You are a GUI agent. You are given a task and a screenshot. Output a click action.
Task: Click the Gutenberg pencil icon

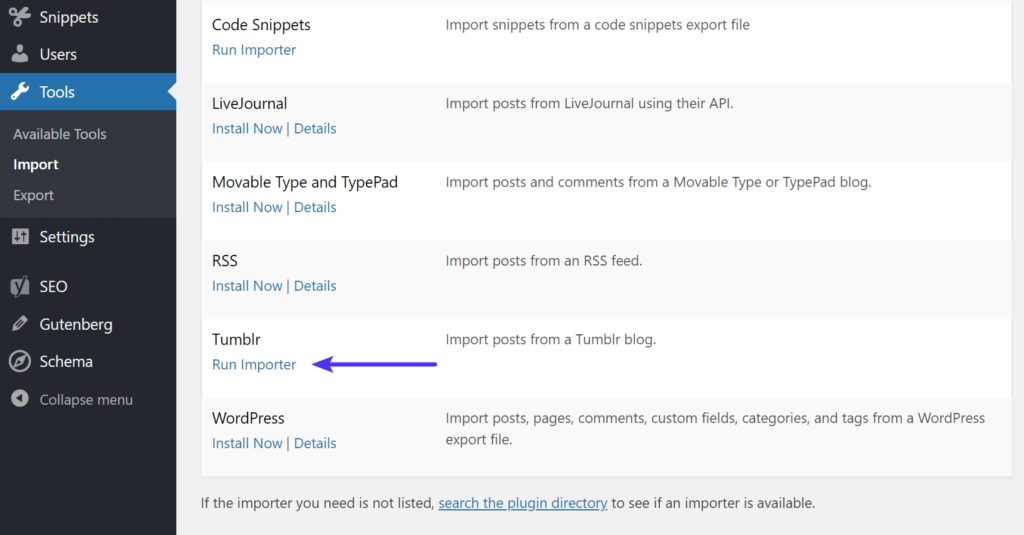tap(20, 324)
